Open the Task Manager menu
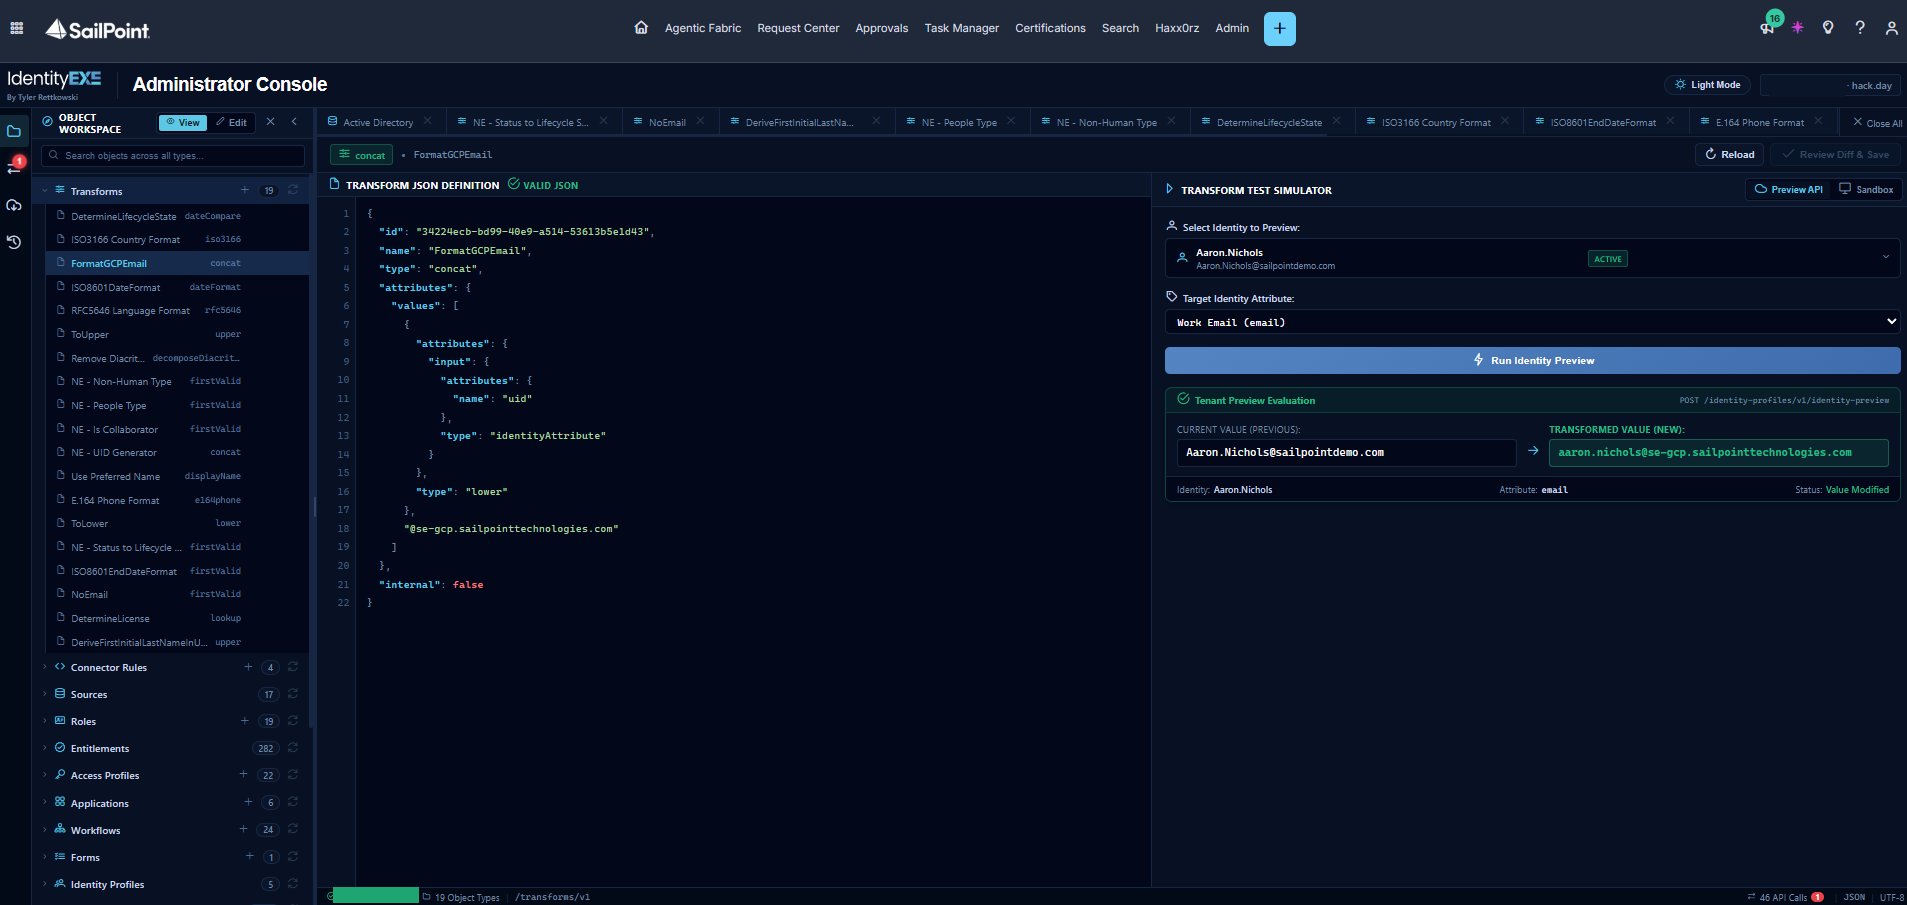 pyautogui.click(x=961, y=28)
